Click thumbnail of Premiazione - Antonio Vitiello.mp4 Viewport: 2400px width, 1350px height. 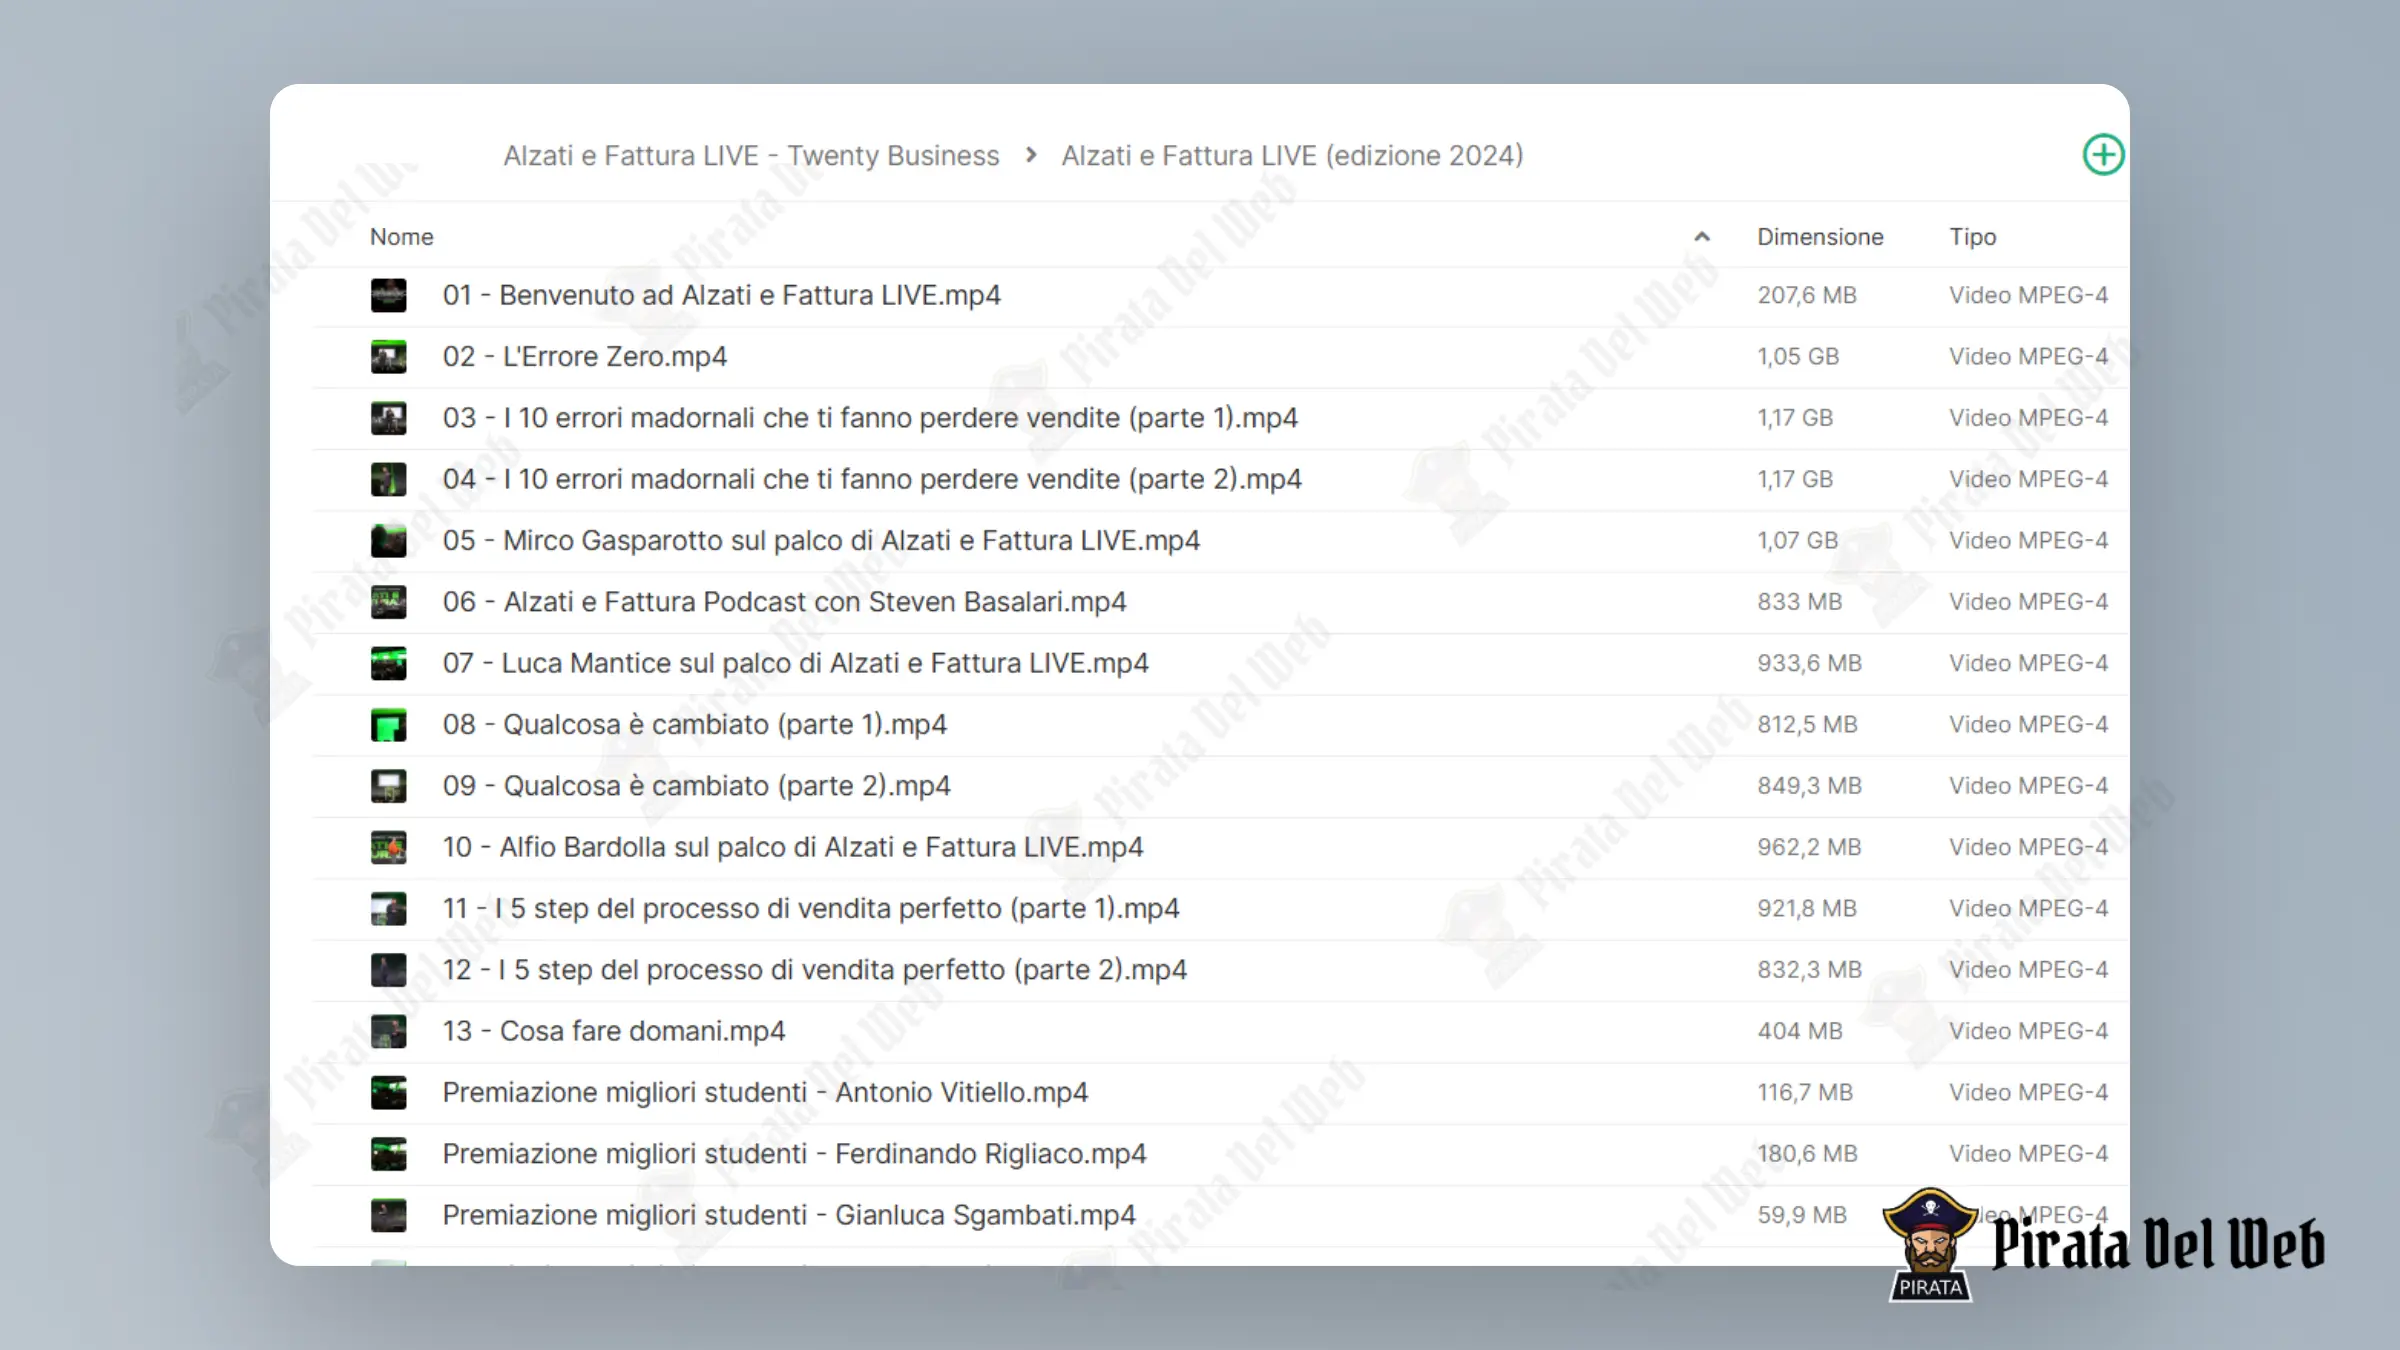388,1093
